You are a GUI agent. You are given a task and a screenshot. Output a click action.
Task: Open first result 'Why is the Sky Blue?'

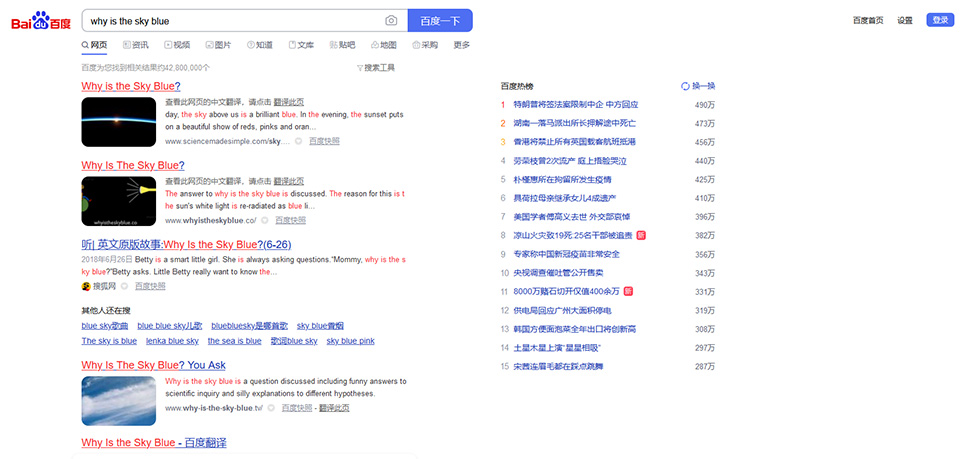[131, 86]
